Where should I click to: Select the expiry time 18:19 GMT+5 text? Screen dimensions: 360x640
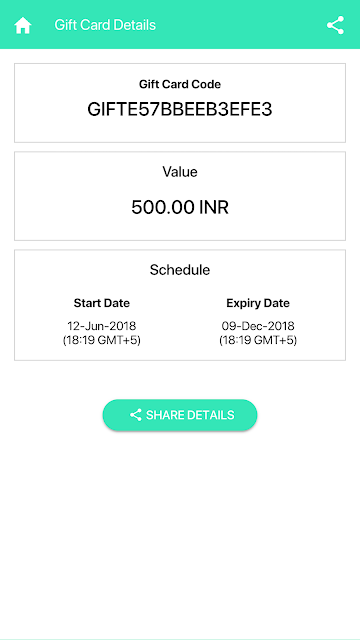pos(258,340)
